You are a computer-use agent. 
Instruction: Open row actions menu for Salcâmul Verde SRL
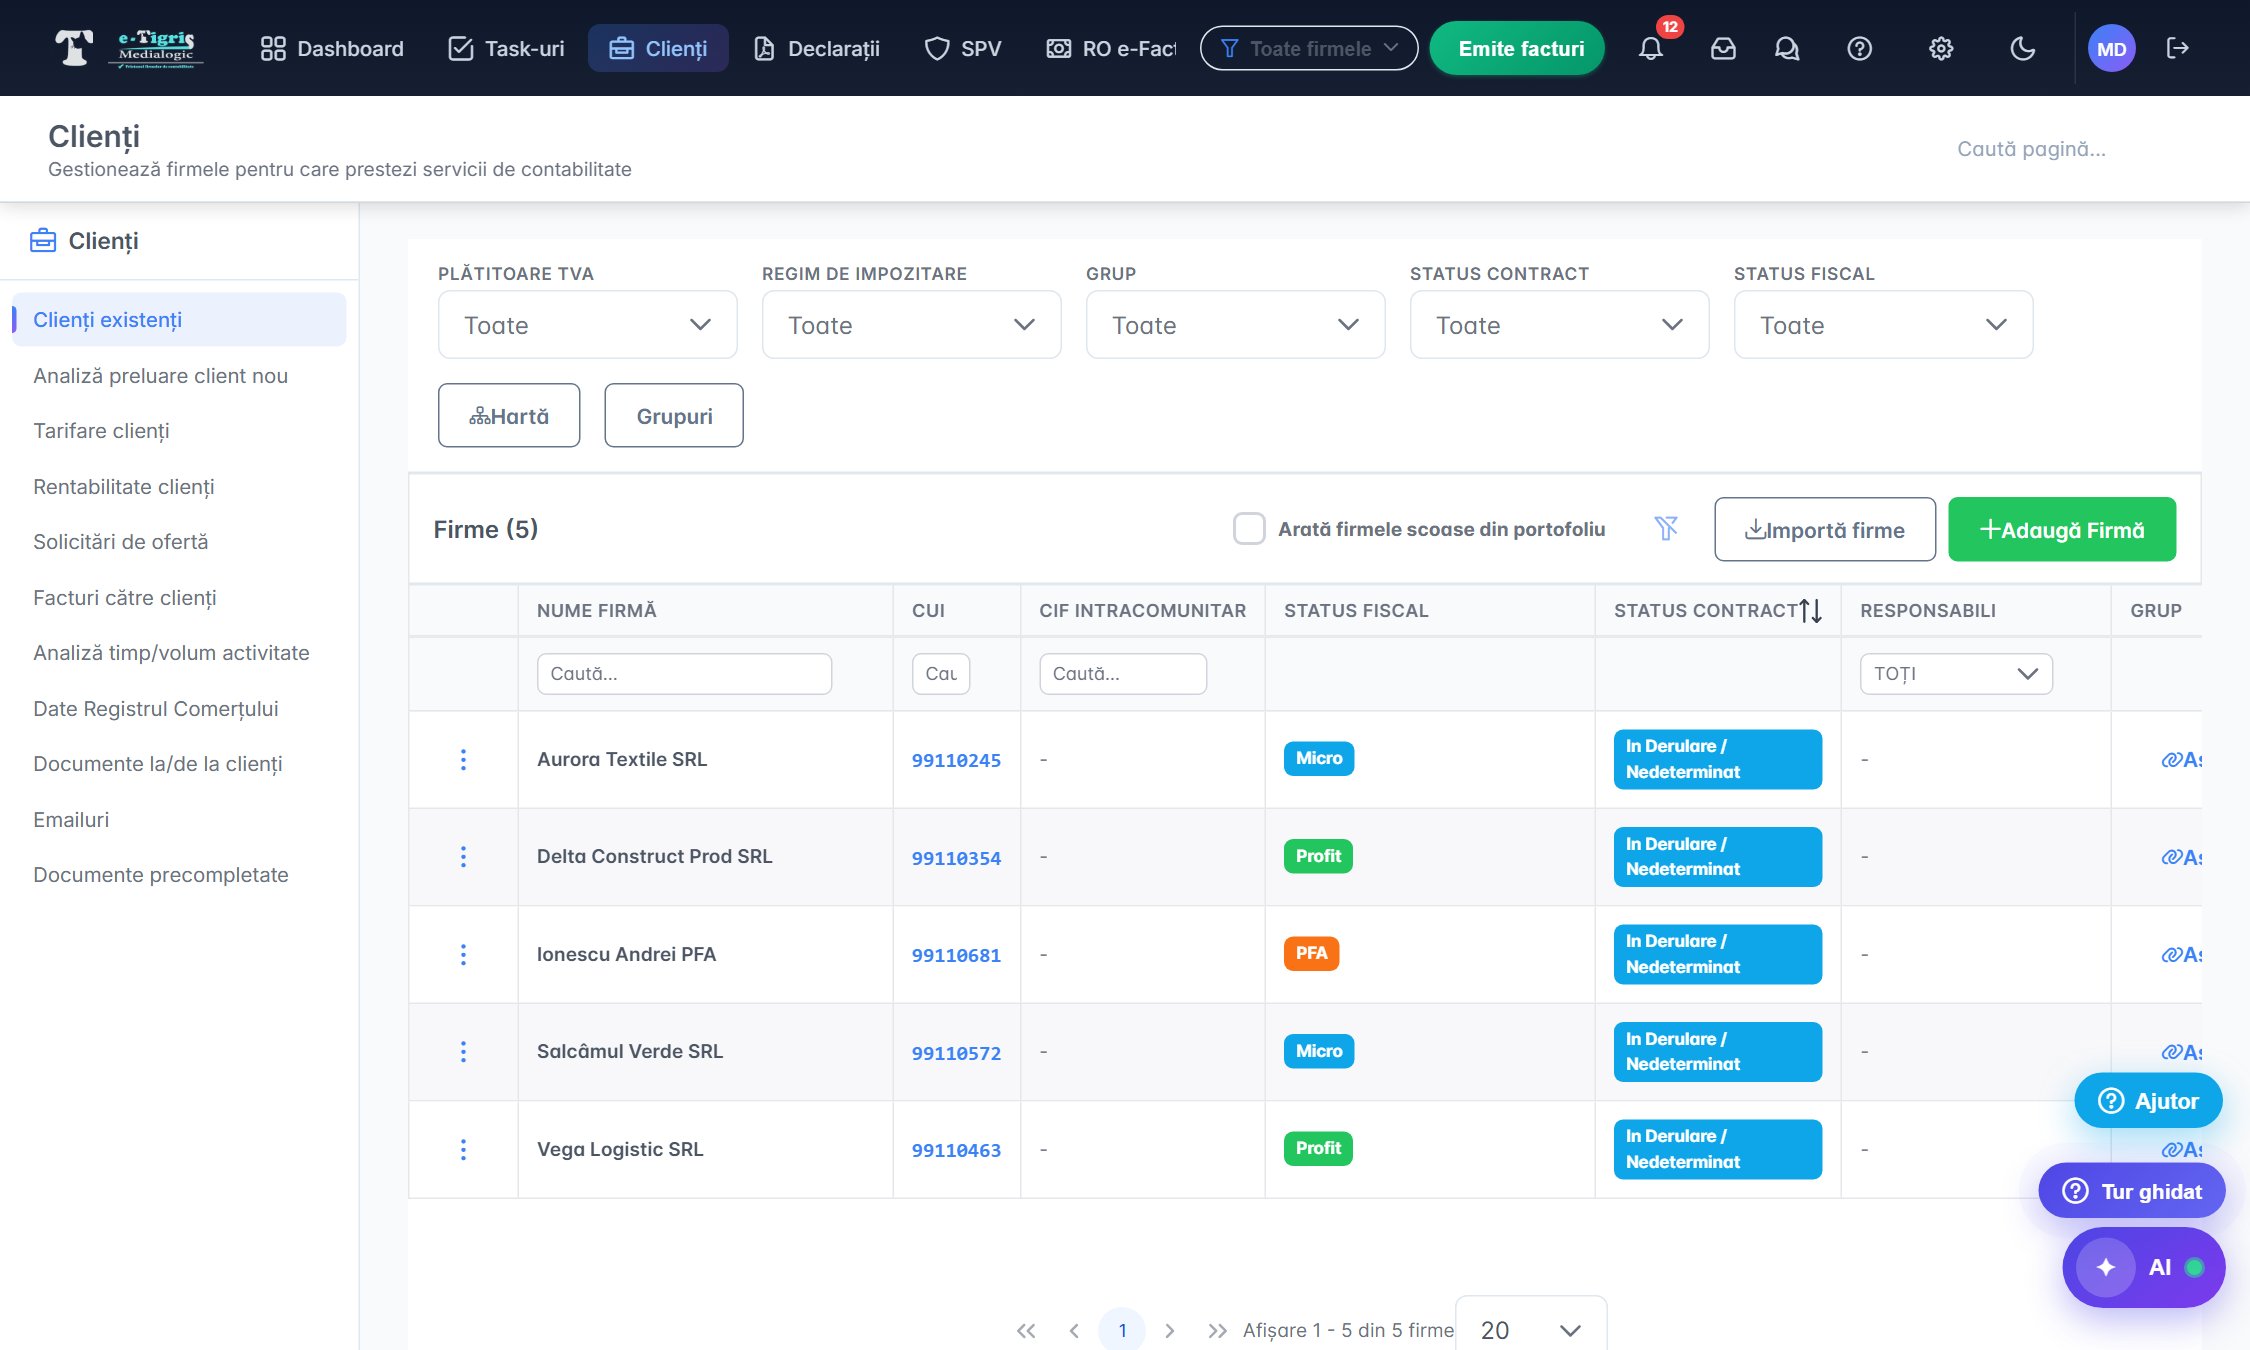coord(463,1051)
